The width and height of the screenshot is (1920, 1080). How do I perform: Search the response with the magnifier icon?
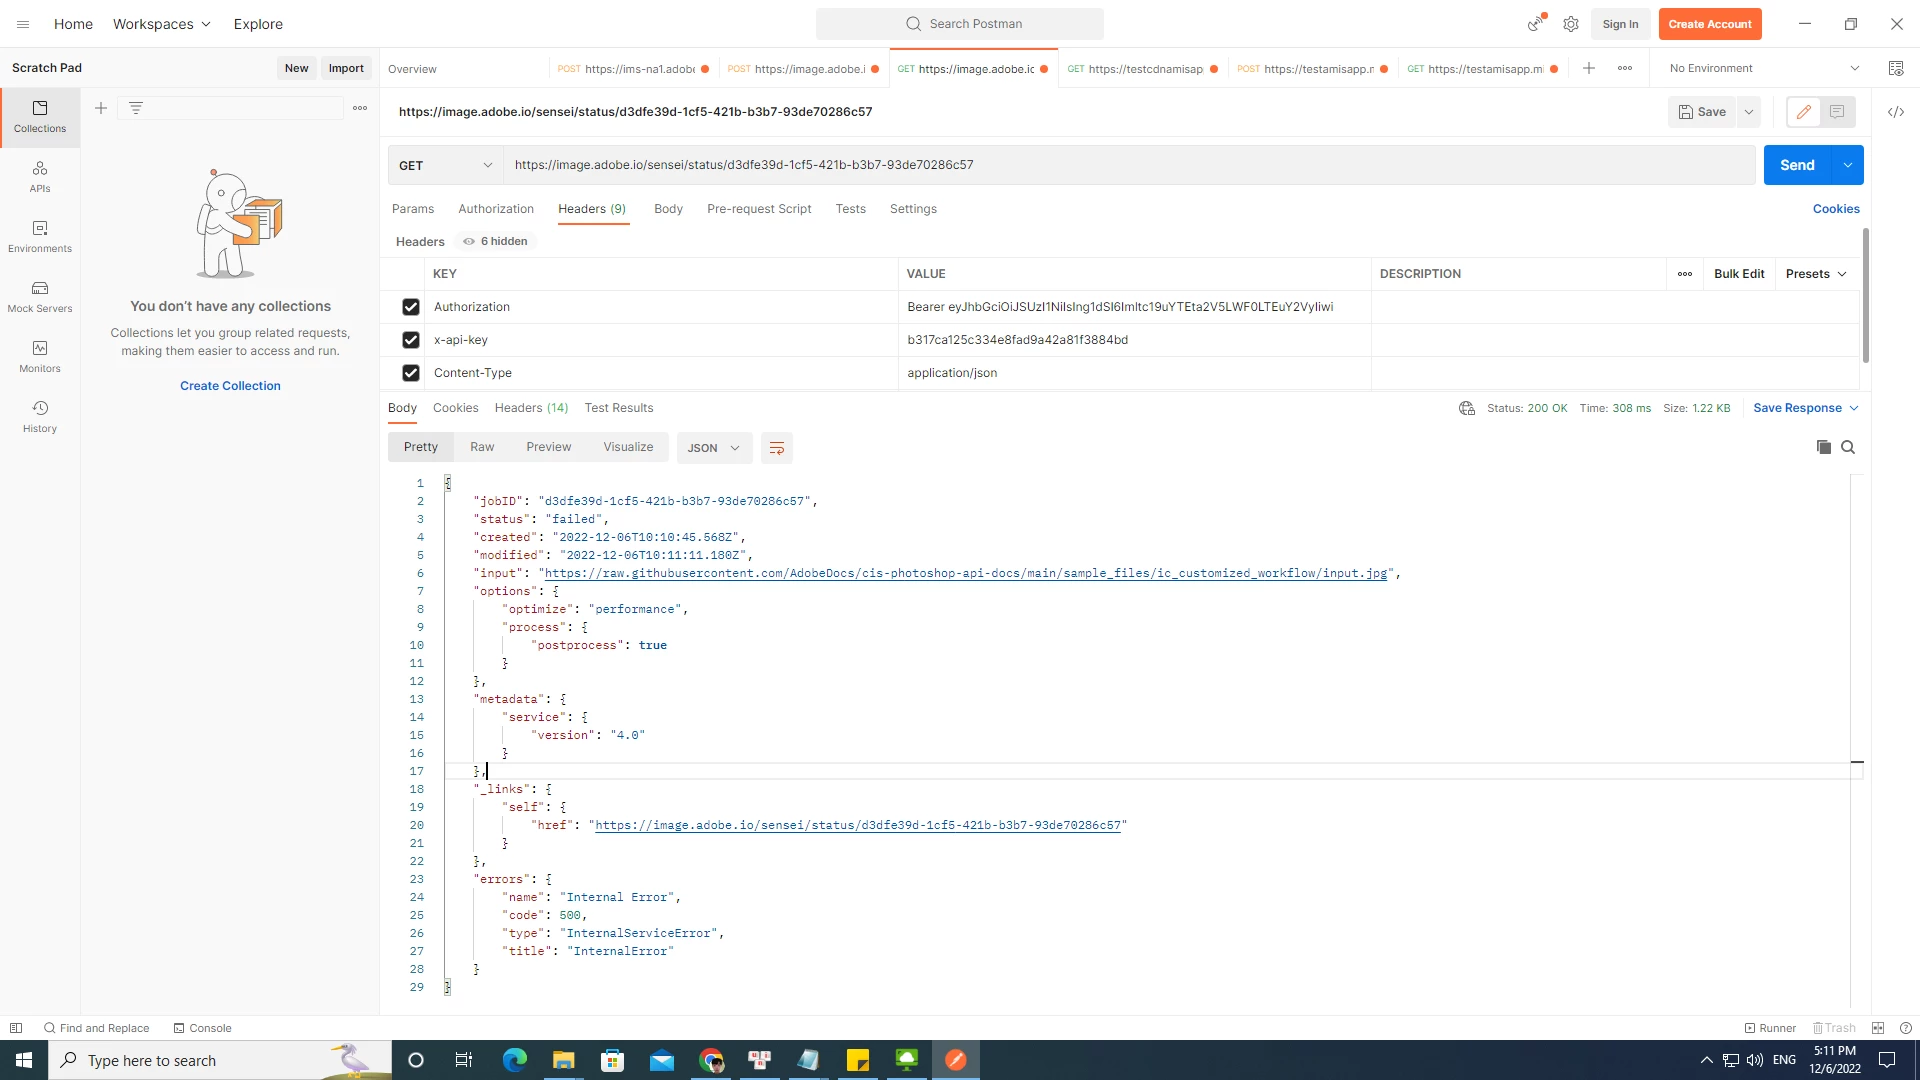click(1848, 447)
